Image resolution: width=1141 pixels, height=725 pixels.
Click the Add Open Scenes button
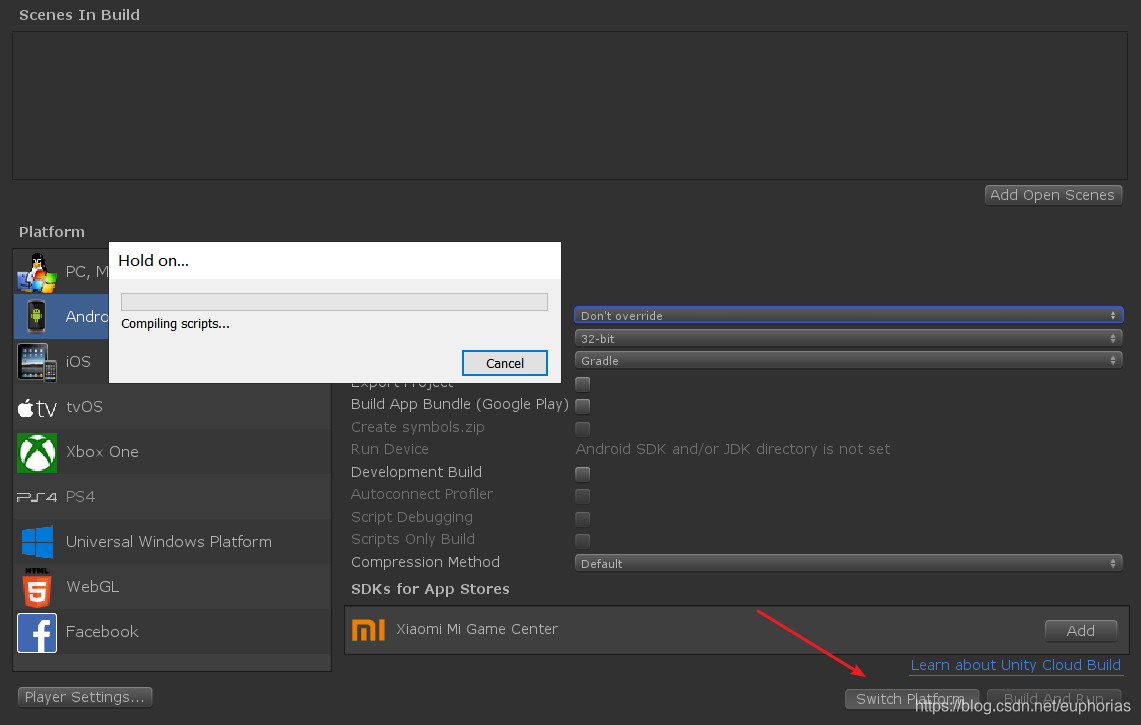(x=1053, y=195)
